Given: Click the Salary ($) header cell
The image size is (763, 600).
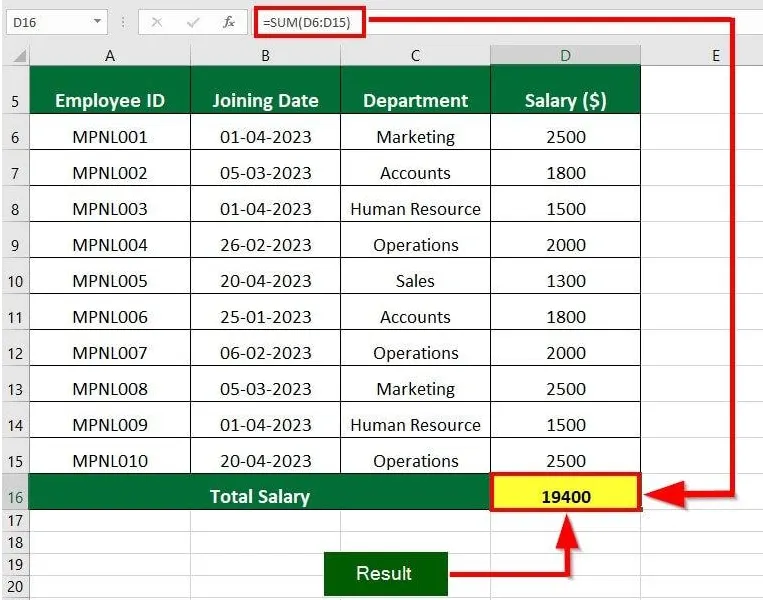Looking at the screenshot, I should click(x=565, y=90).
